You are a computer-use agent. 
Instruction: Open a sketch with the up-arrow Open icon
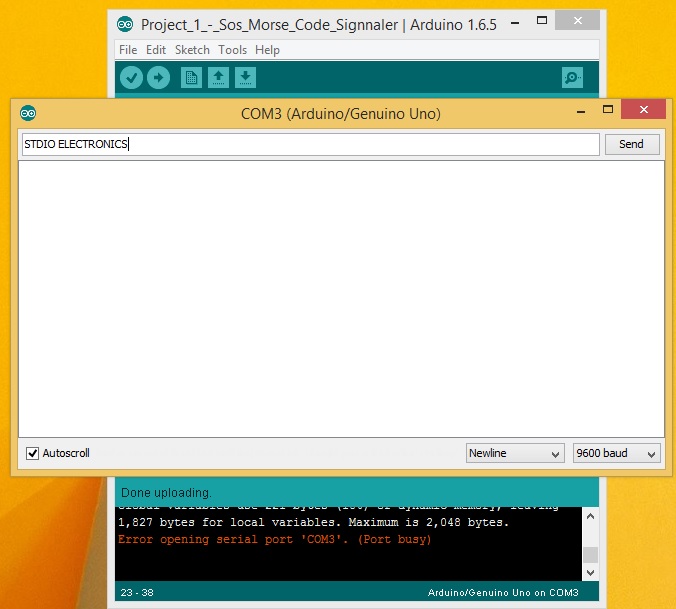click(218, 78)
